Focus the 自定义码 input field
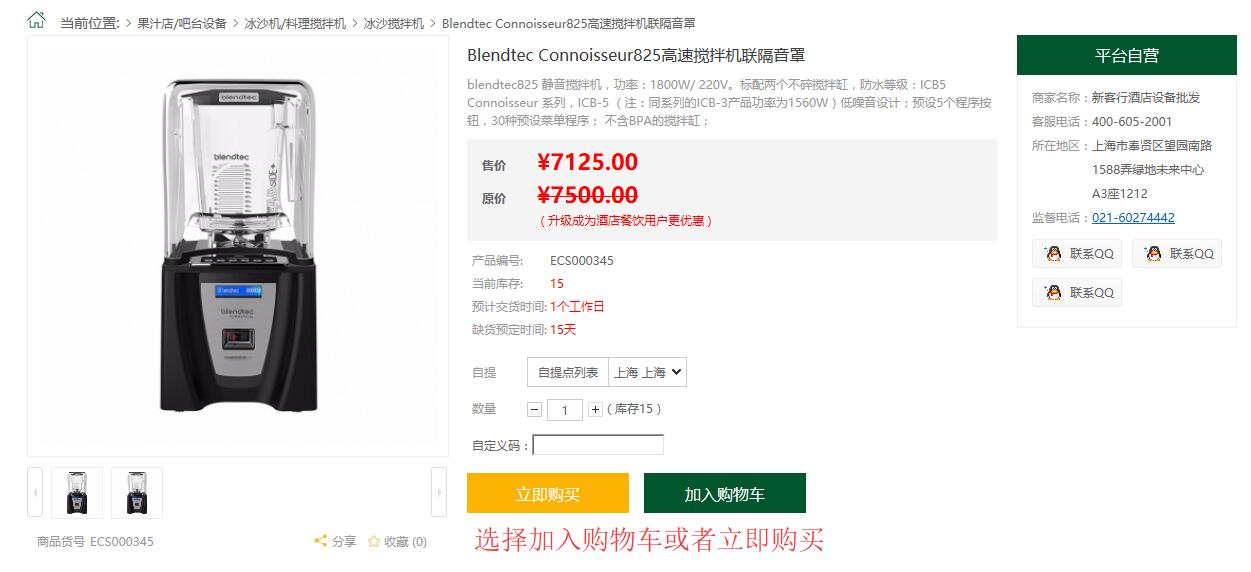The image size is (1251, 572). (x=598, y=445)
